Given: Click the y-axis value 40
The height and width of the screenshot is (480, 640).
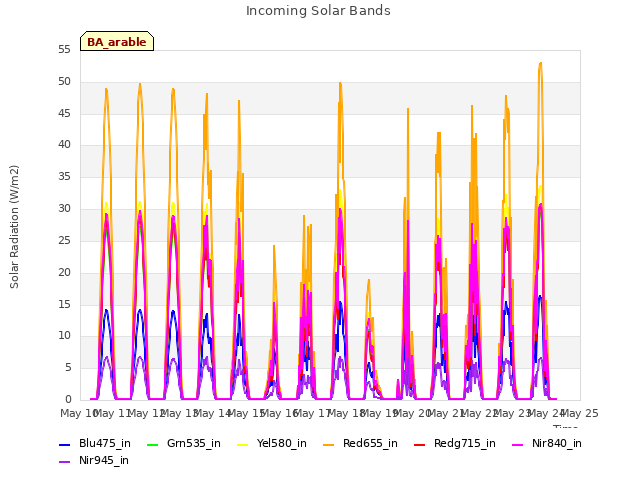Looking at the screenshot, I should [x=64, y=144].
